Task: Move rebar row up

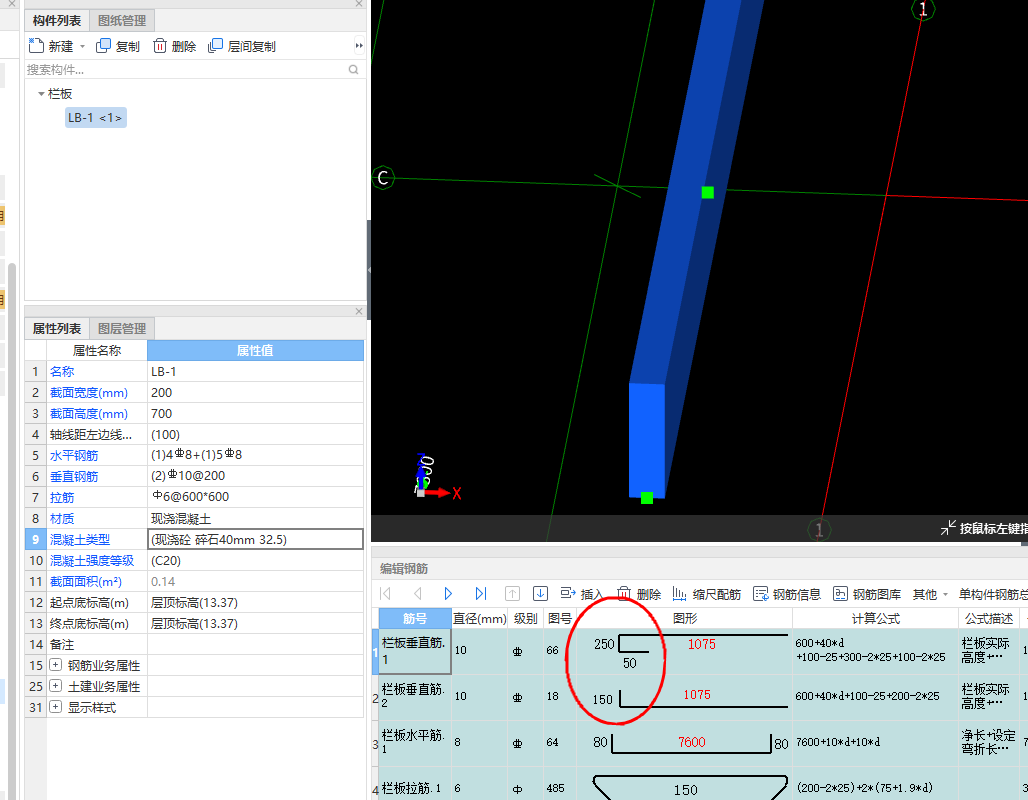Action: (x=512, y=593)
